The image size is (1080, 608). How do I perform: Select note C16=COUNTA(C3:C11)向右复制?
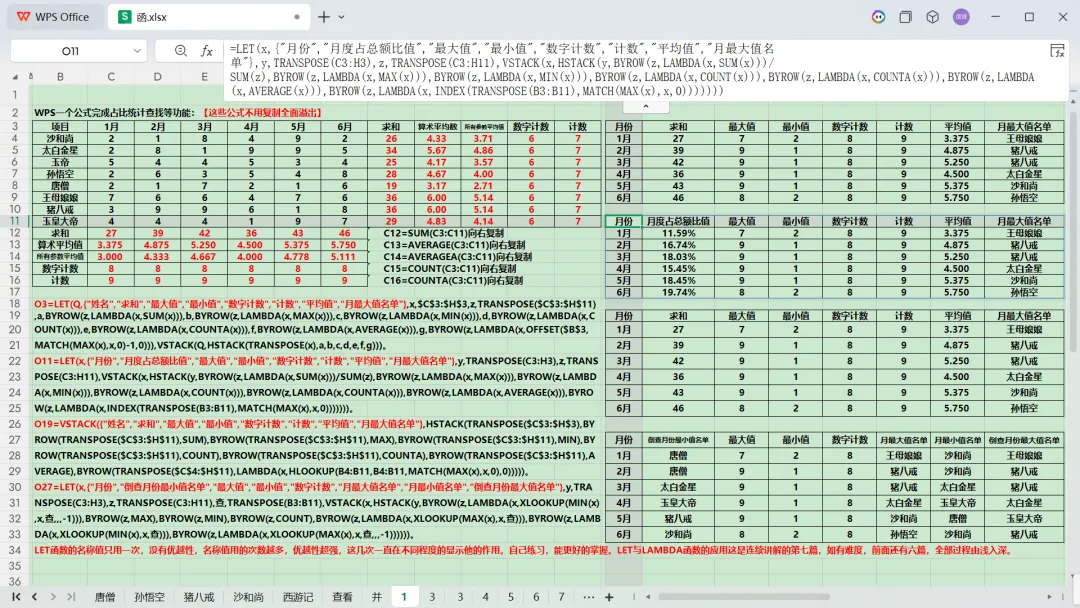point(453,280)
